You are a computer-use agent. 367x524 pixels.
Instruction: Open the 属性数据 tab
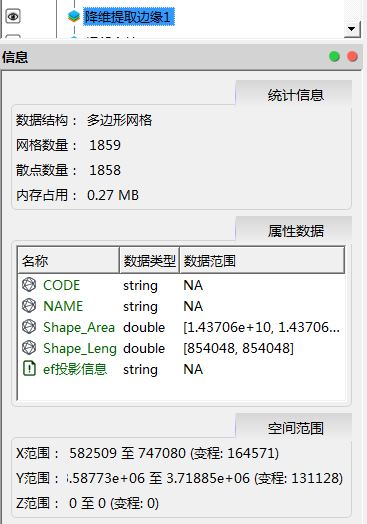click(294, 230)
